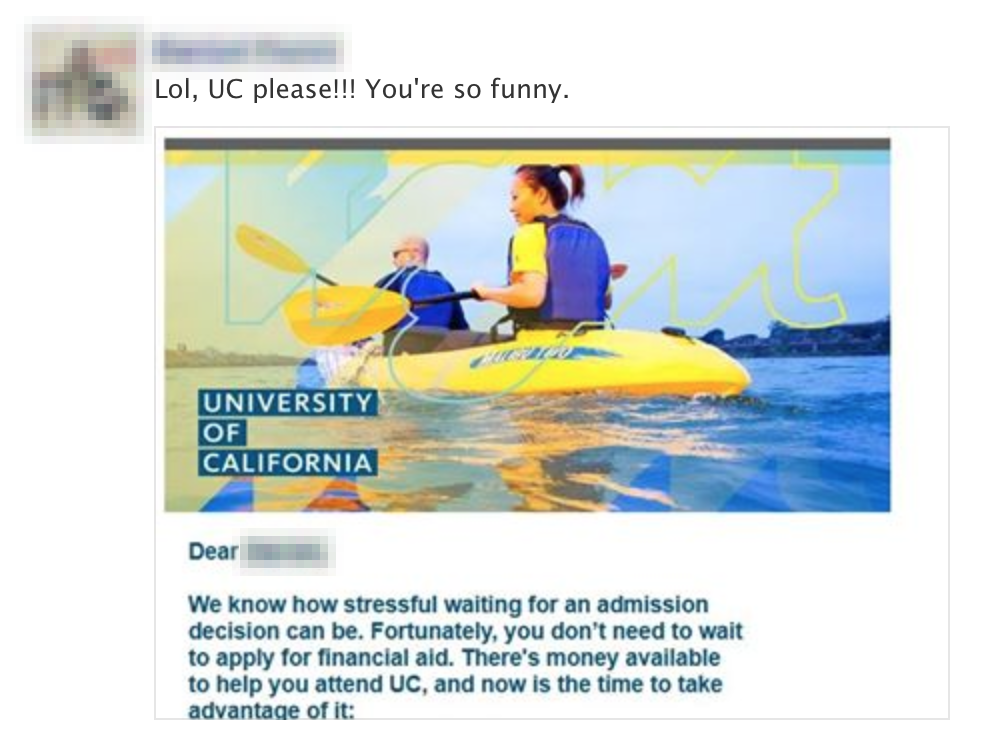990x748 pixels.
Task: Click the "decision can be. Fortunately" line
Action: point(465,632)
